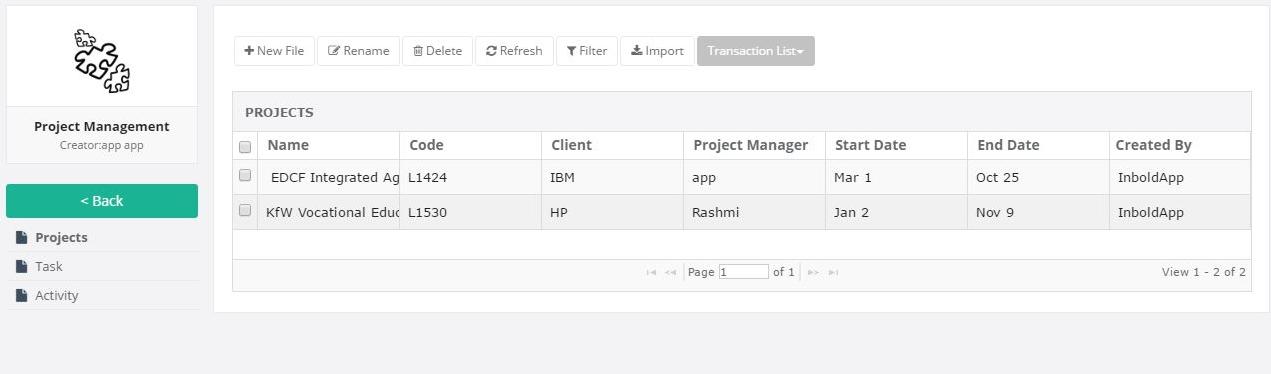1271x374 pixels.
Task: Click the Mar 1 start date cell
Action: pos(897,177)
